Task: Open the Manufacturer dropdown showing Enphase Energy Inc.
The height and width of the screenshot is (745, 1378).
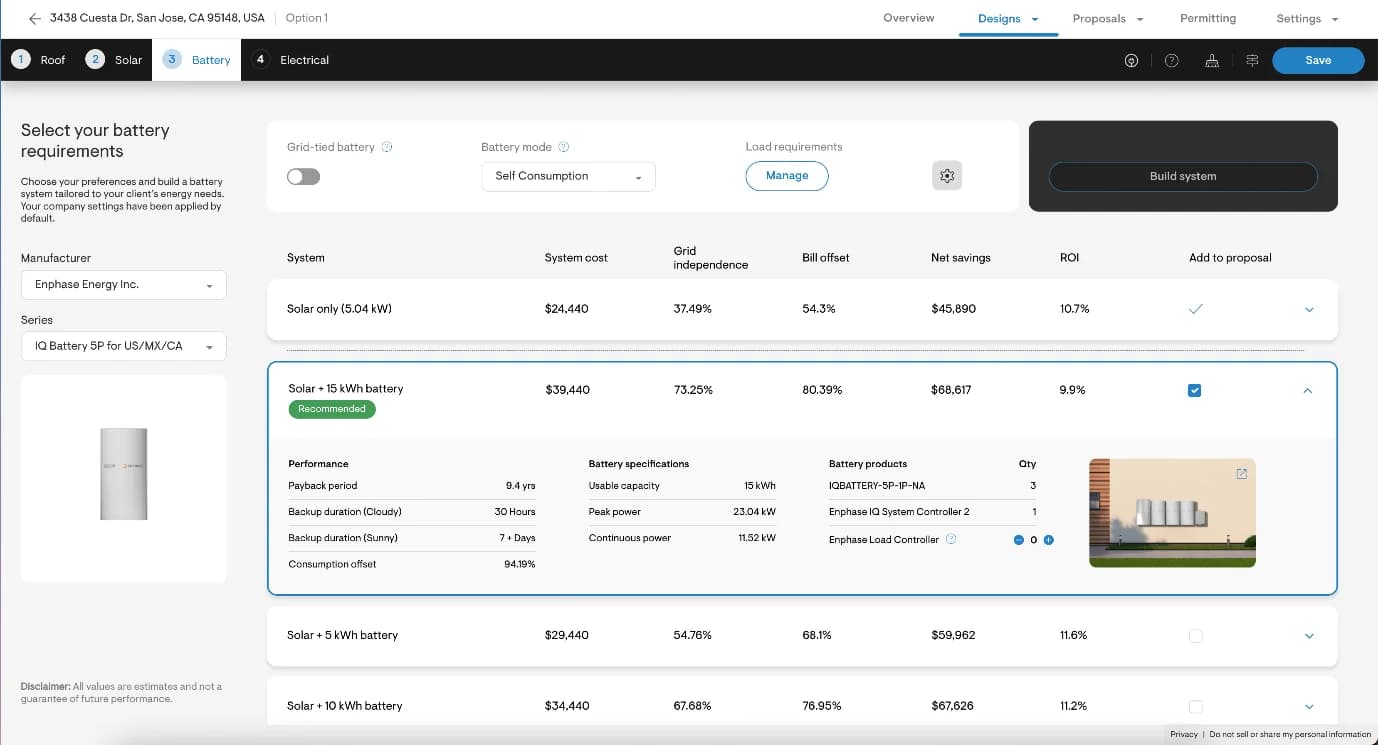Action: click(124, 285)
